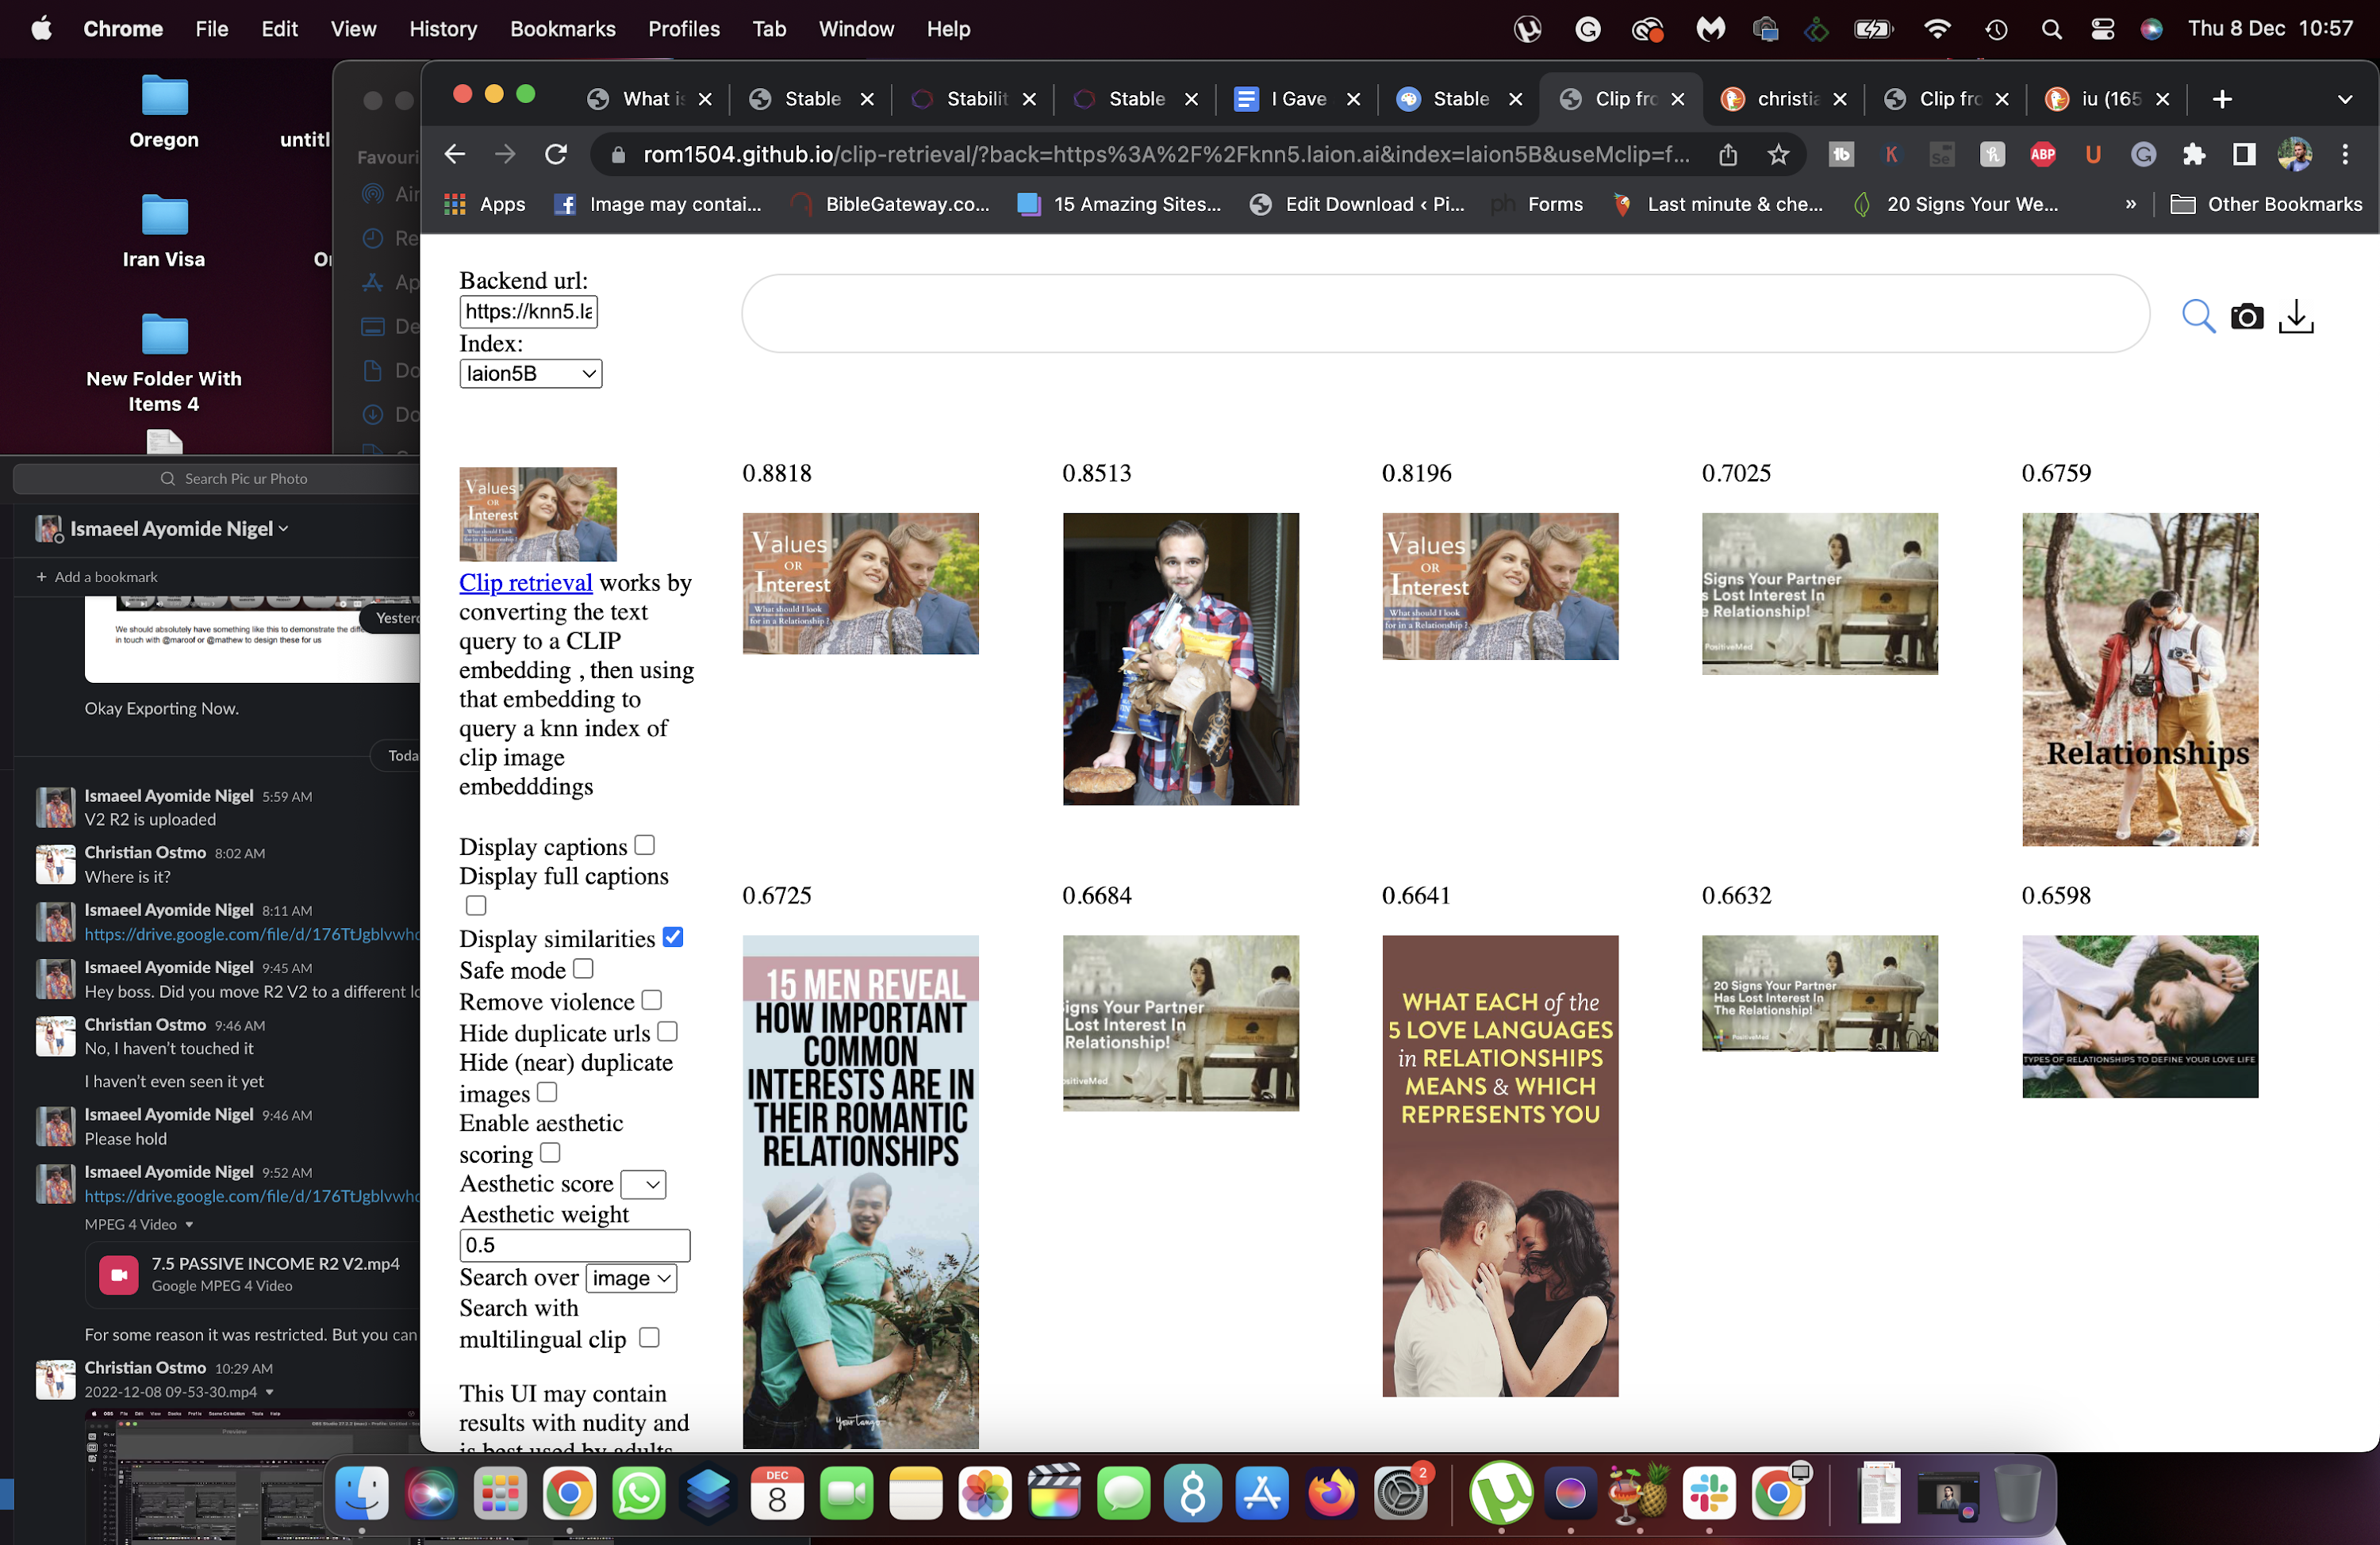Viewport: 2380px width, 1545px height.
Task: Bookmark this page with star icon
Action: tap(1778, 154)
